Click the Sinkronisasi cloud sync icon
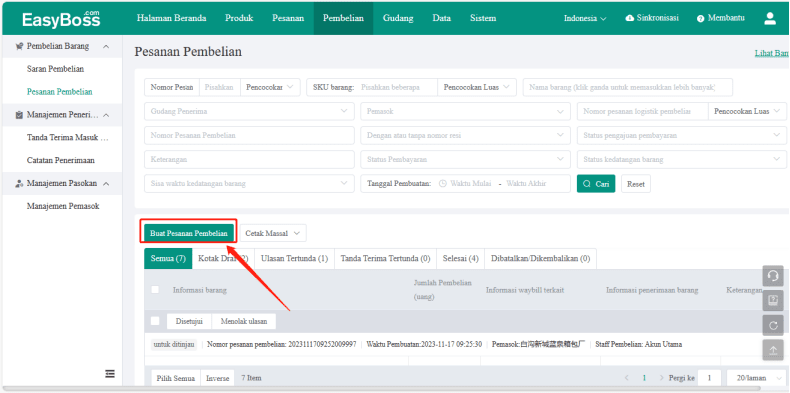The image size is (790, 393). (629, 18)
